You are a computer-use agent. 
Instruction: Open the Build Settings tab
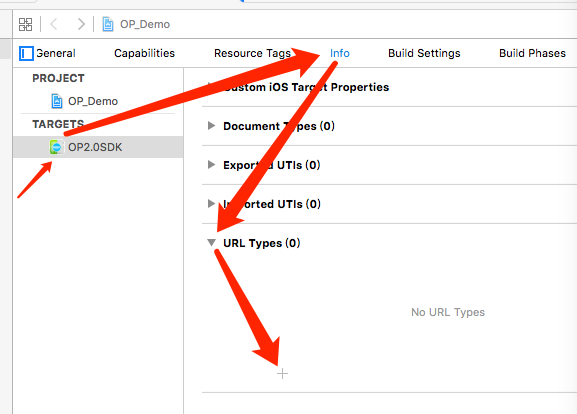424,53
